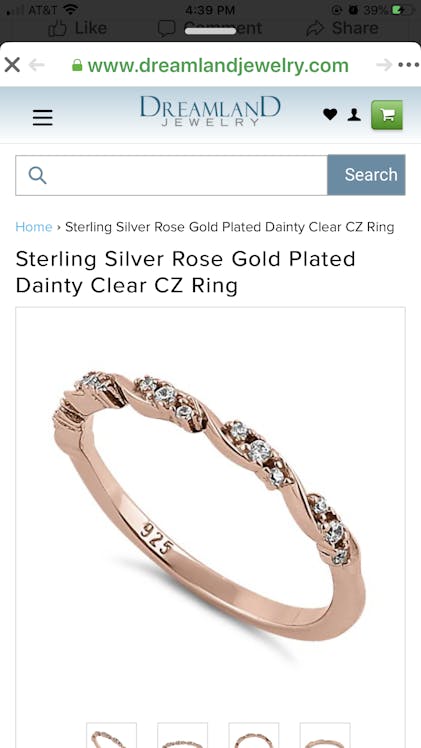The height and width of the screenshot is (748, 421).
Task: Open the wishlist heart icon
Action: tap(330, 114)
